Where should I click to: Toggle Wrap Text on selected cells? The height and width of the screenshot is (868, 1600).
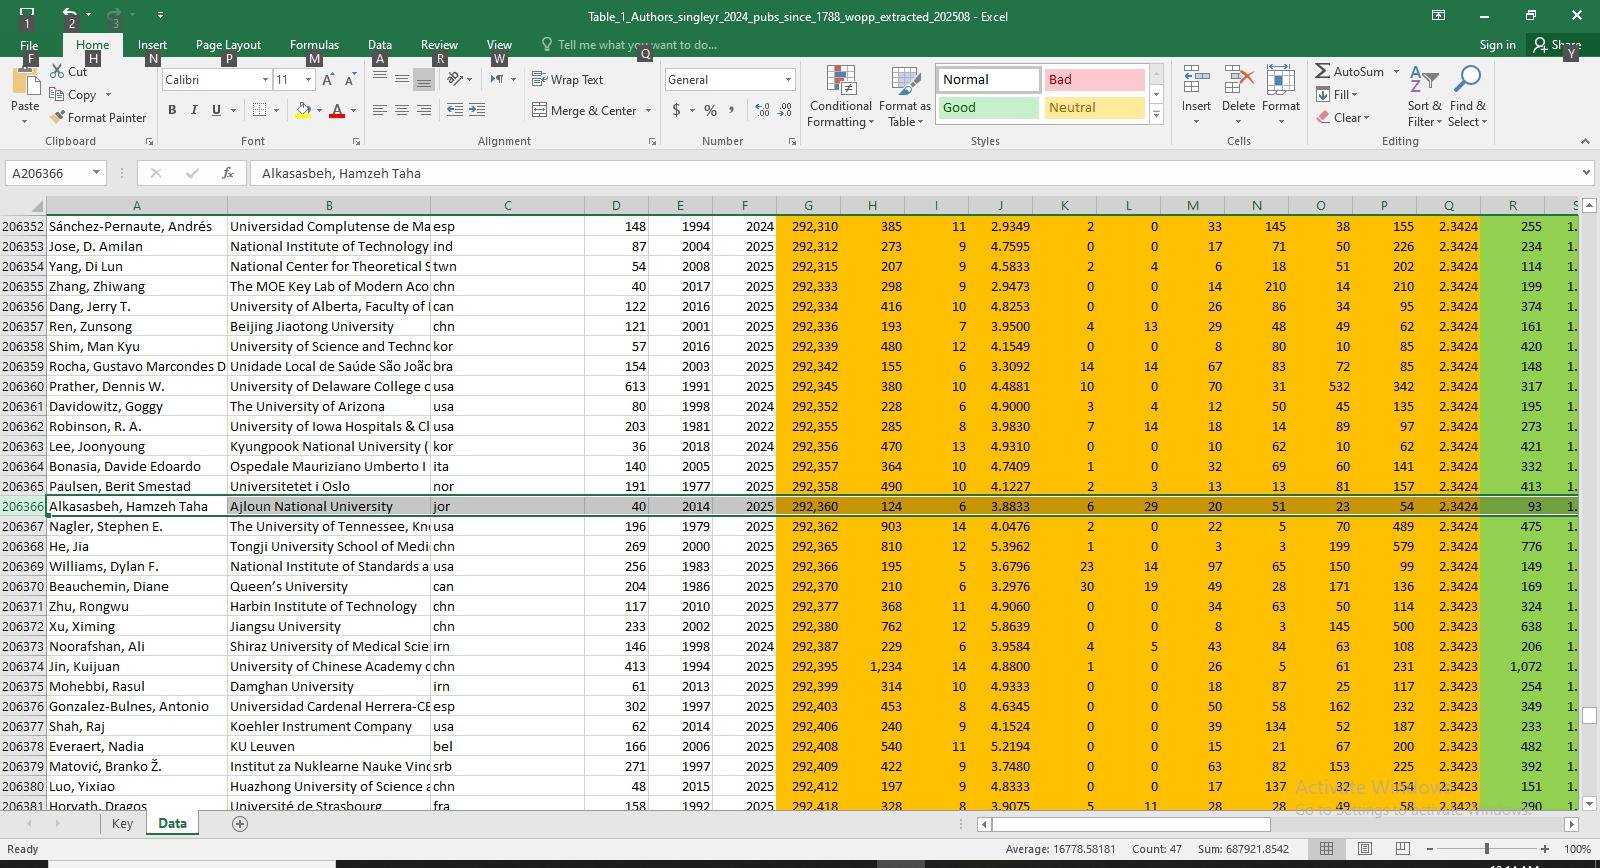pyautogui.click(x=567, y=80)
